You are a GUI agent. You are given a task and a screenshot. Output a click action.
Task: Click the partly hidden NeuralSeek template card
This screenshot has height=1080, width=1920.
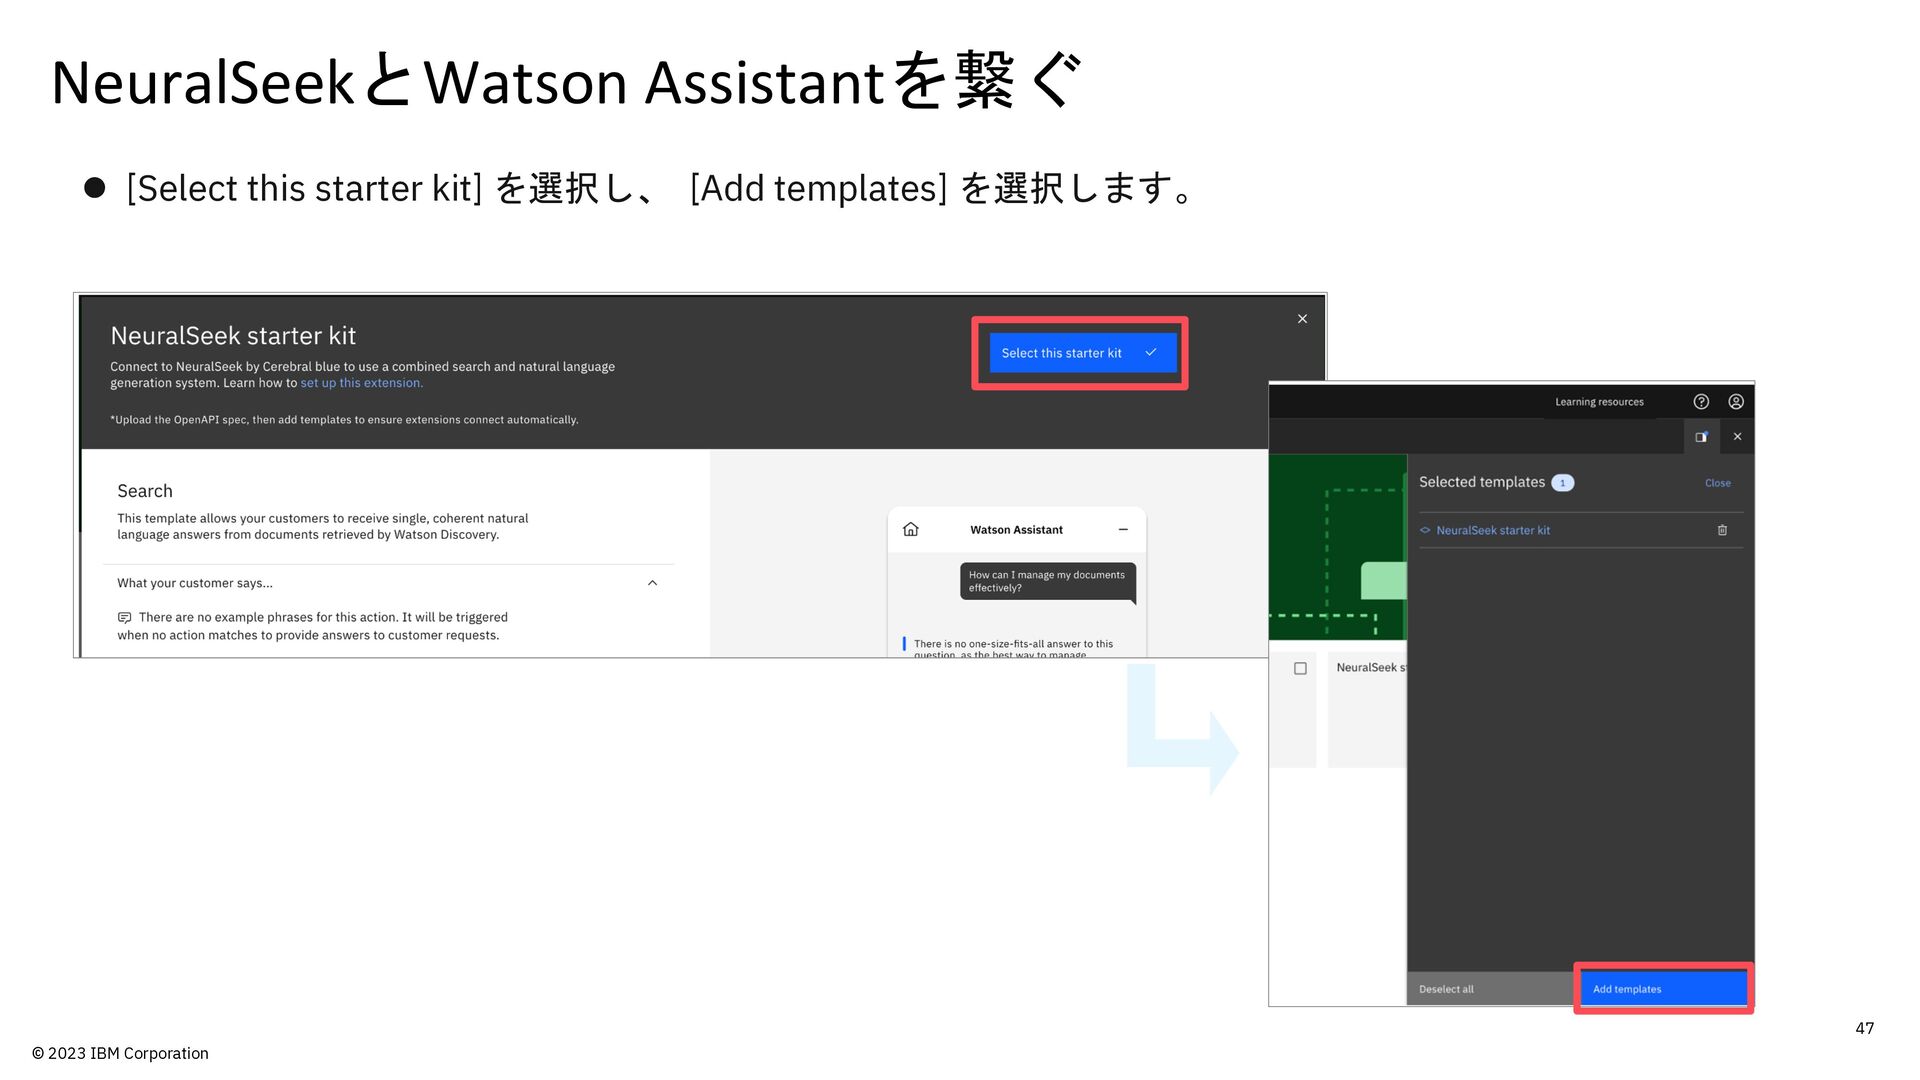click(x=1367, y=711)
